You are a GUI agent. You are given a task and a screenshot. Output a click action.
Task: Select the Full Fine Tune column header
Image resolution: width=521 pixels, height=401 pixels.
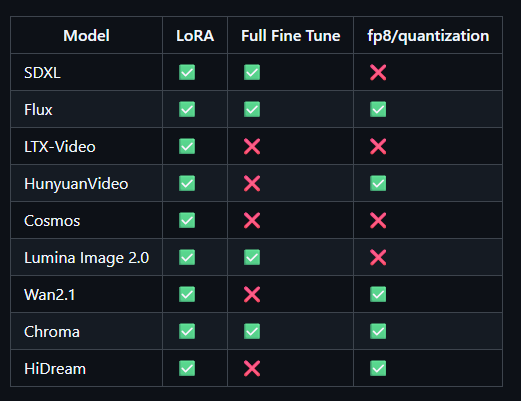click(x=291, y=36)
